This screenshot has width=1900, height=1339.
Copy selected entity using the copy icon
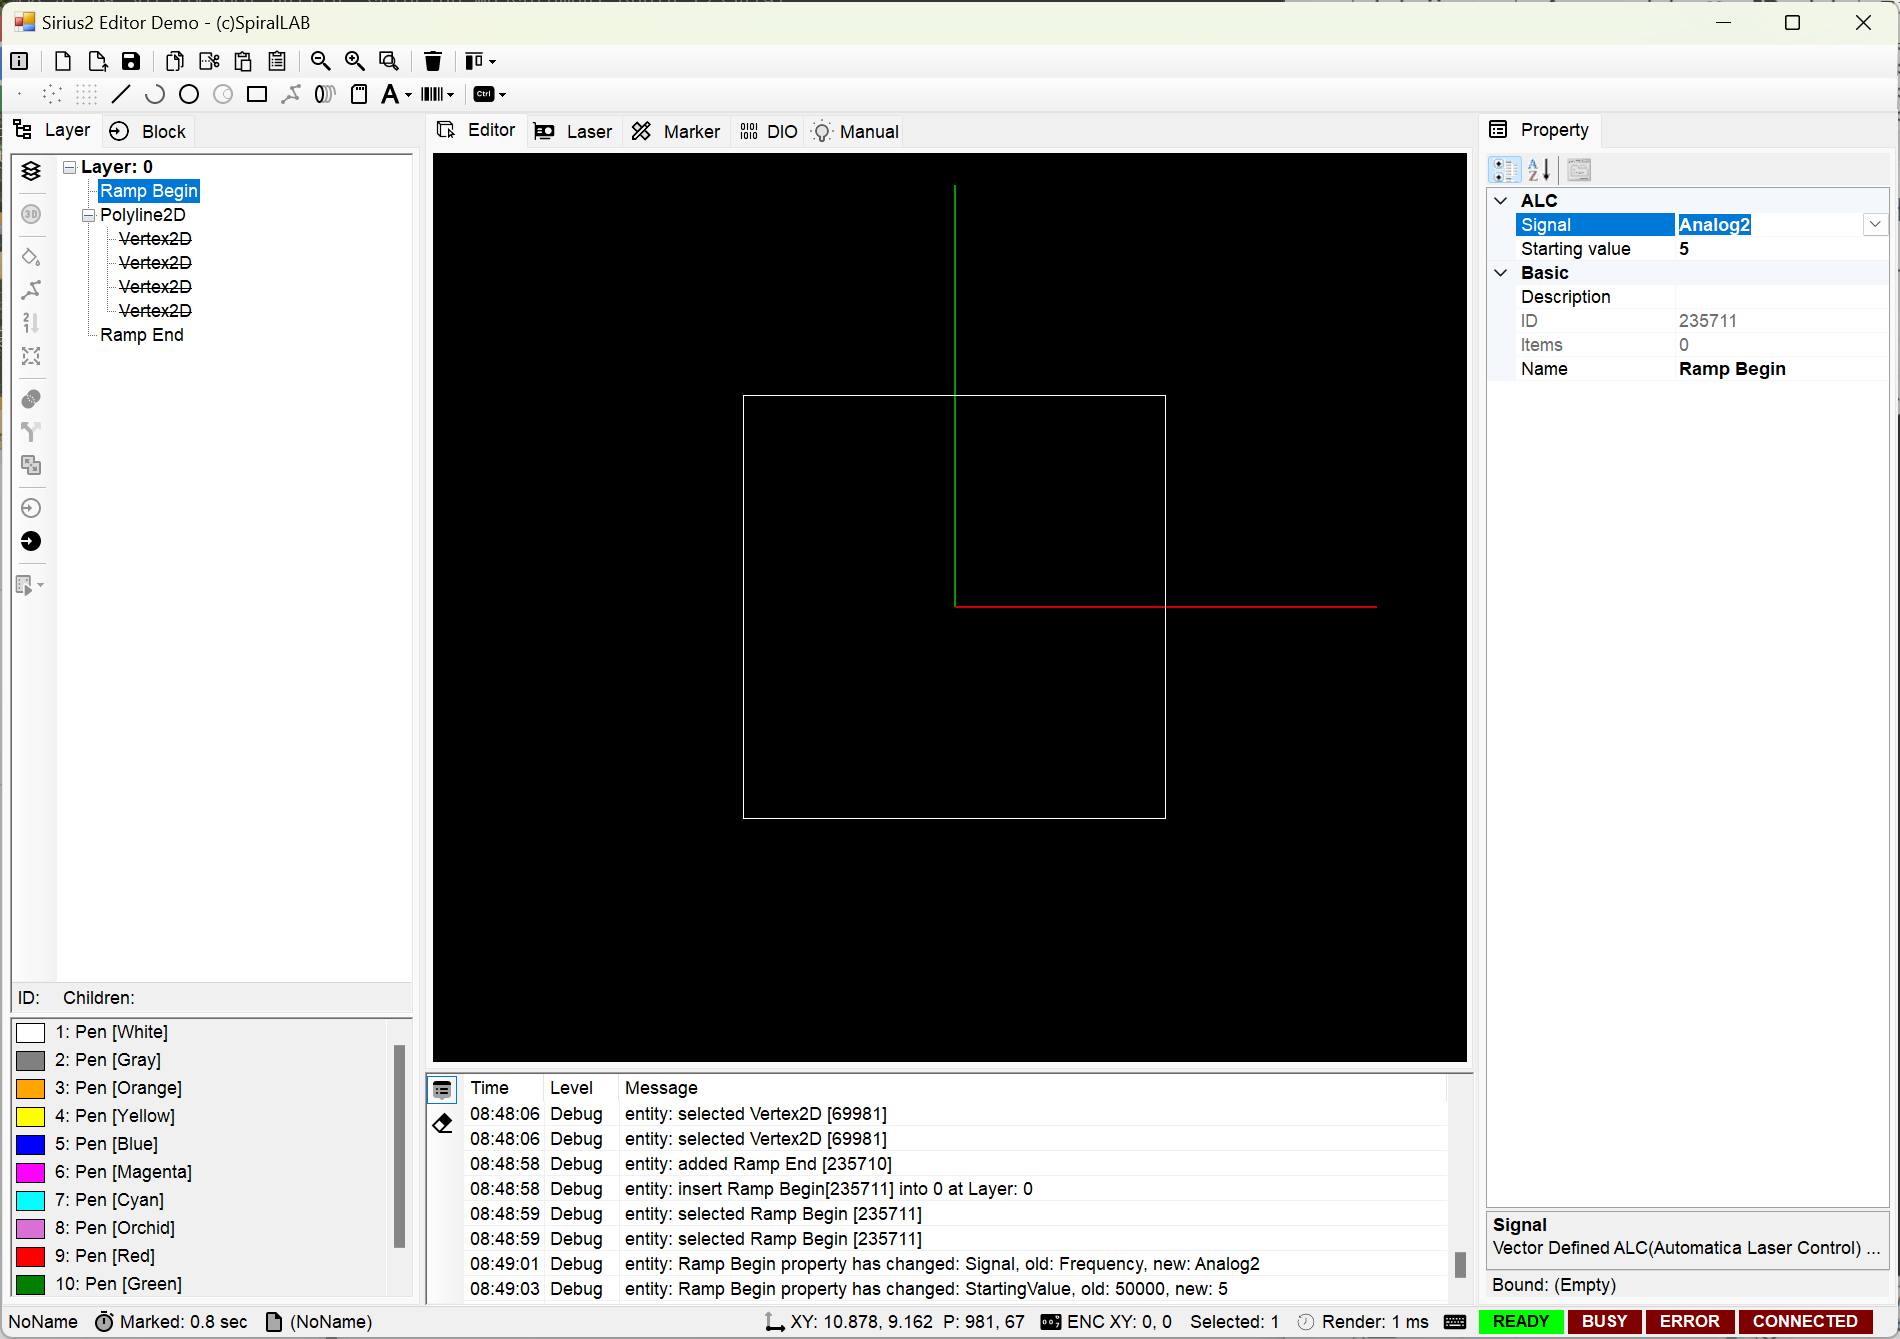(x=175, y=61)
